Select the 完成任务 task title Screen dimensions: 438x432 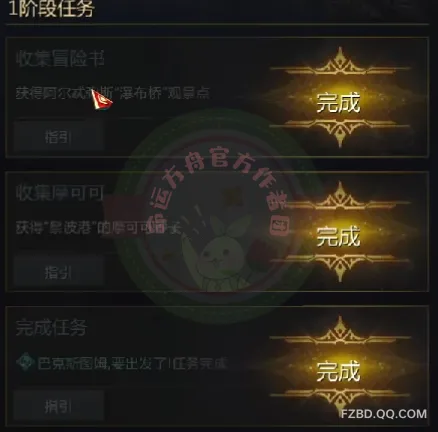pos(51,327)
